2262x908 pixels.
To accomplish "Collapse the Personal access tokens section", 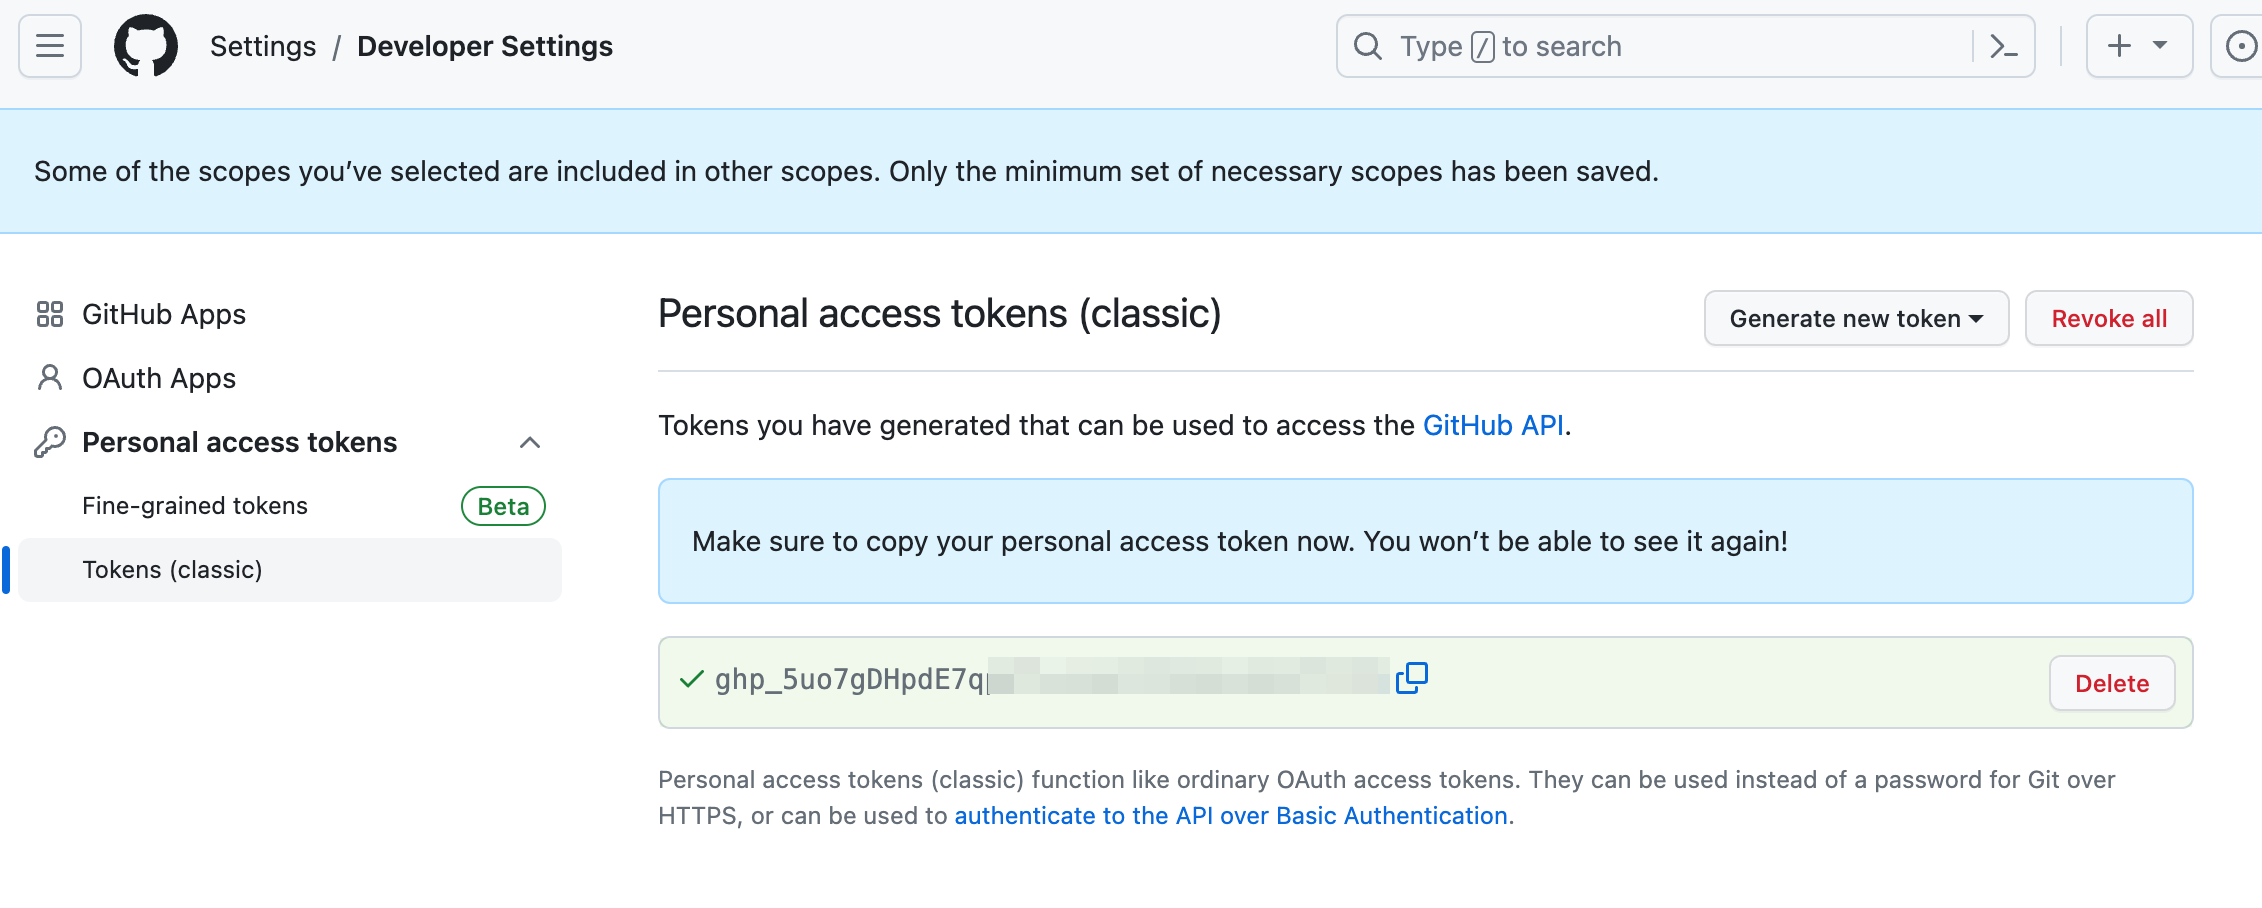I will [530, 442].
